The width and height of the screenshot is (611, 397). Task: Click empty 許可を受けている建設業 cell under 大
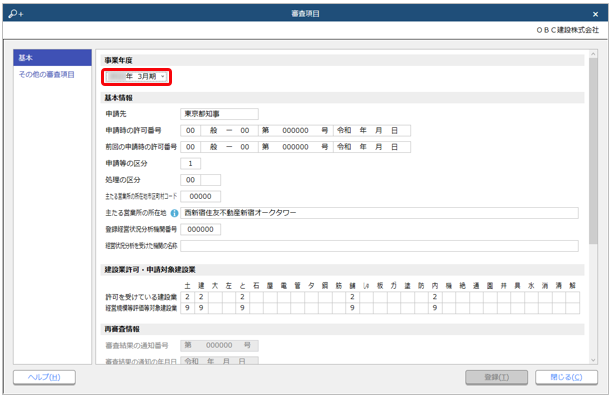click(x=215, y=297)
